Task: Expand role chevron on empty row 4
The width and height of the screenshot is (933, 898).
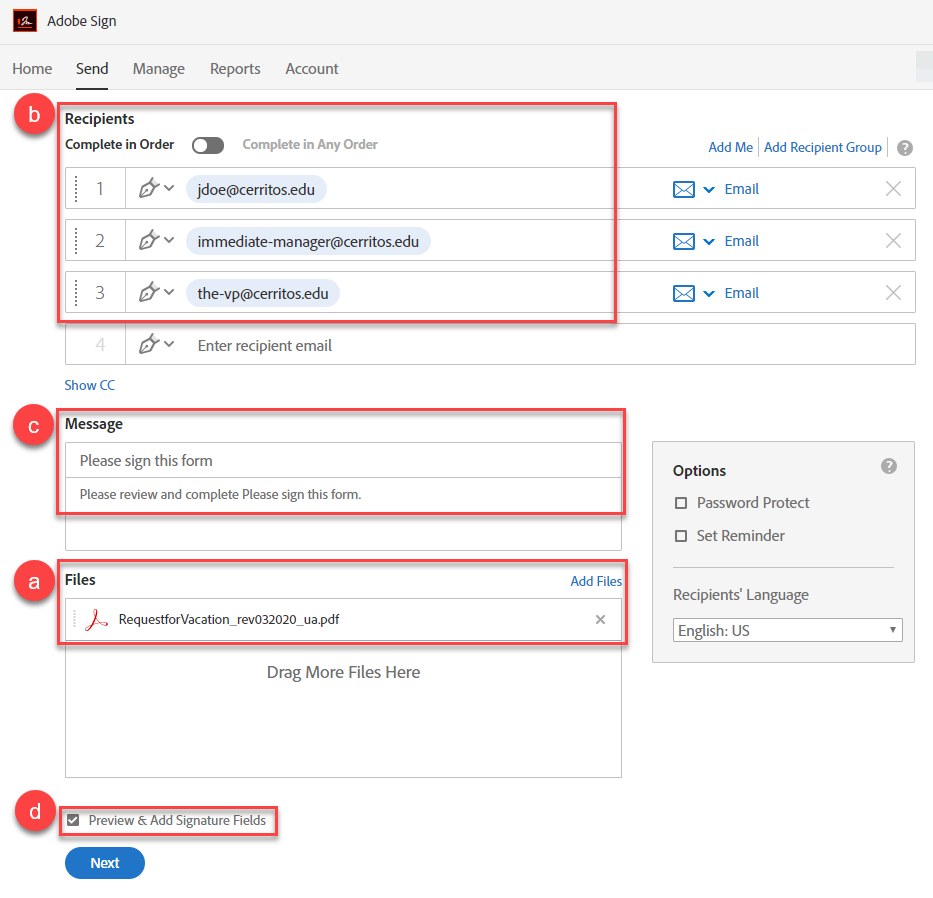Action: coord(169,344)
